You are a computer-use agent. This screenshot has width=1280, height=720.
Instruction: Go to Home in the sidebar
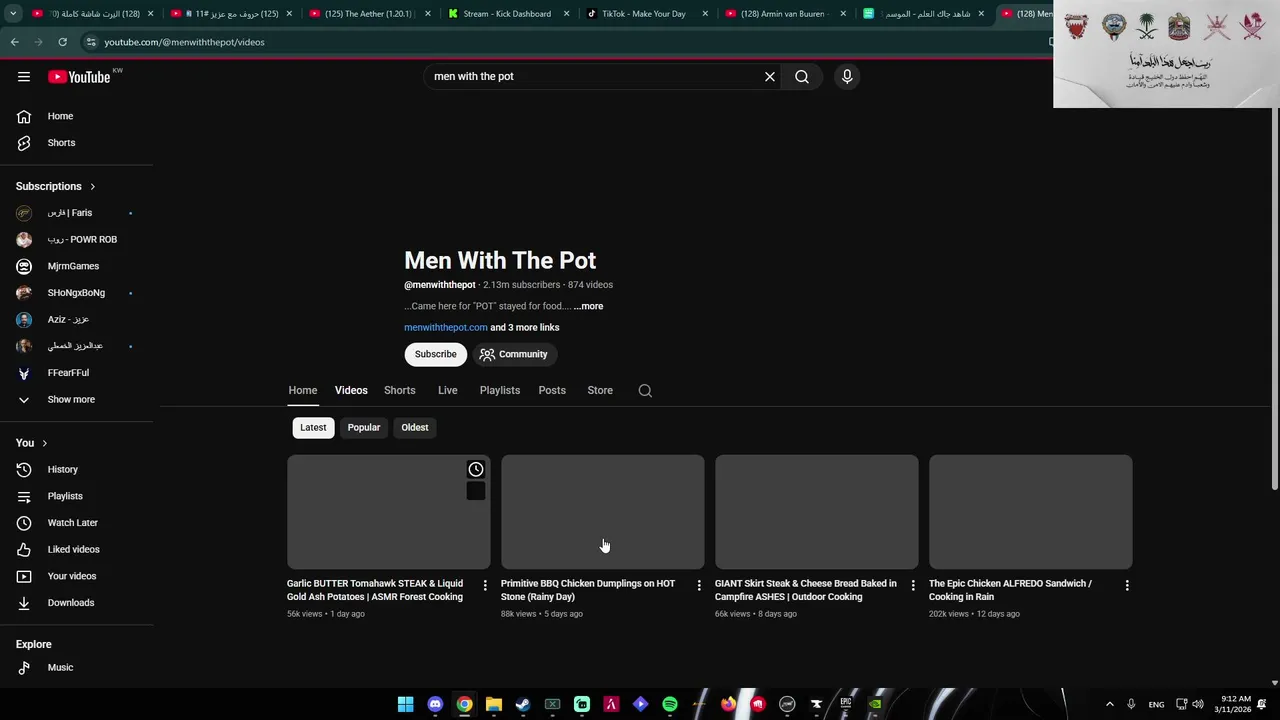(x=76, y=116)
